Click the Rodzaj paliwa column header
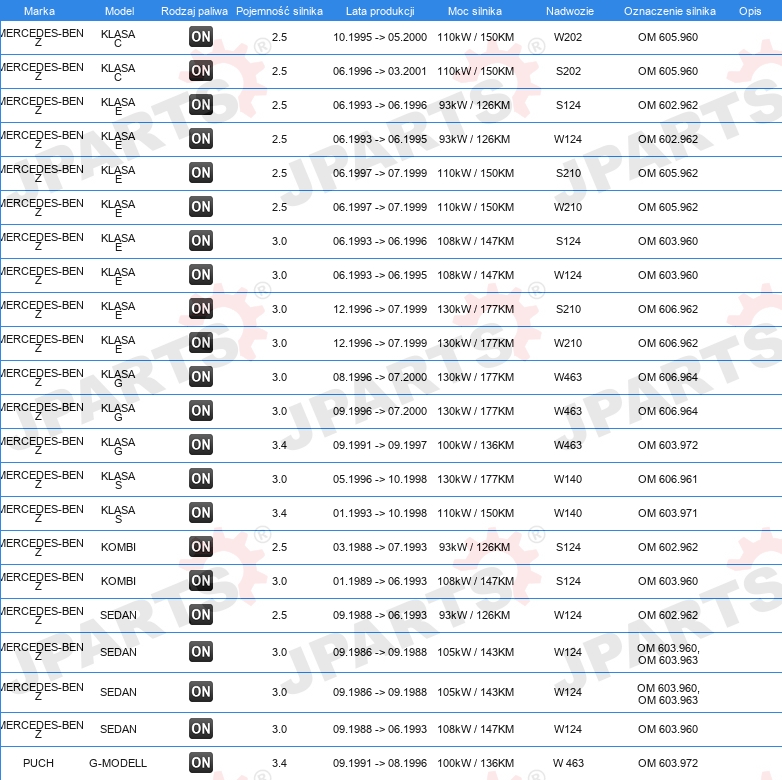The width and height of the screenshot is (782, 780). click(195, 11)
